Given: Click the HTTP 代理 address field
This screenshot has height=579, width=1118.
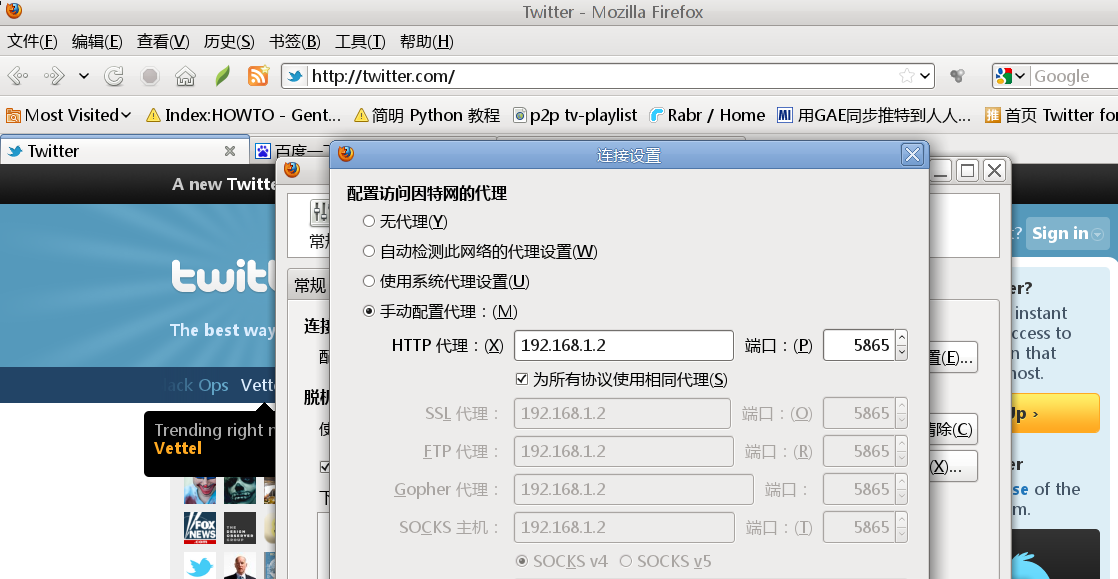Looking at the screenshot, I should (623, 345).
